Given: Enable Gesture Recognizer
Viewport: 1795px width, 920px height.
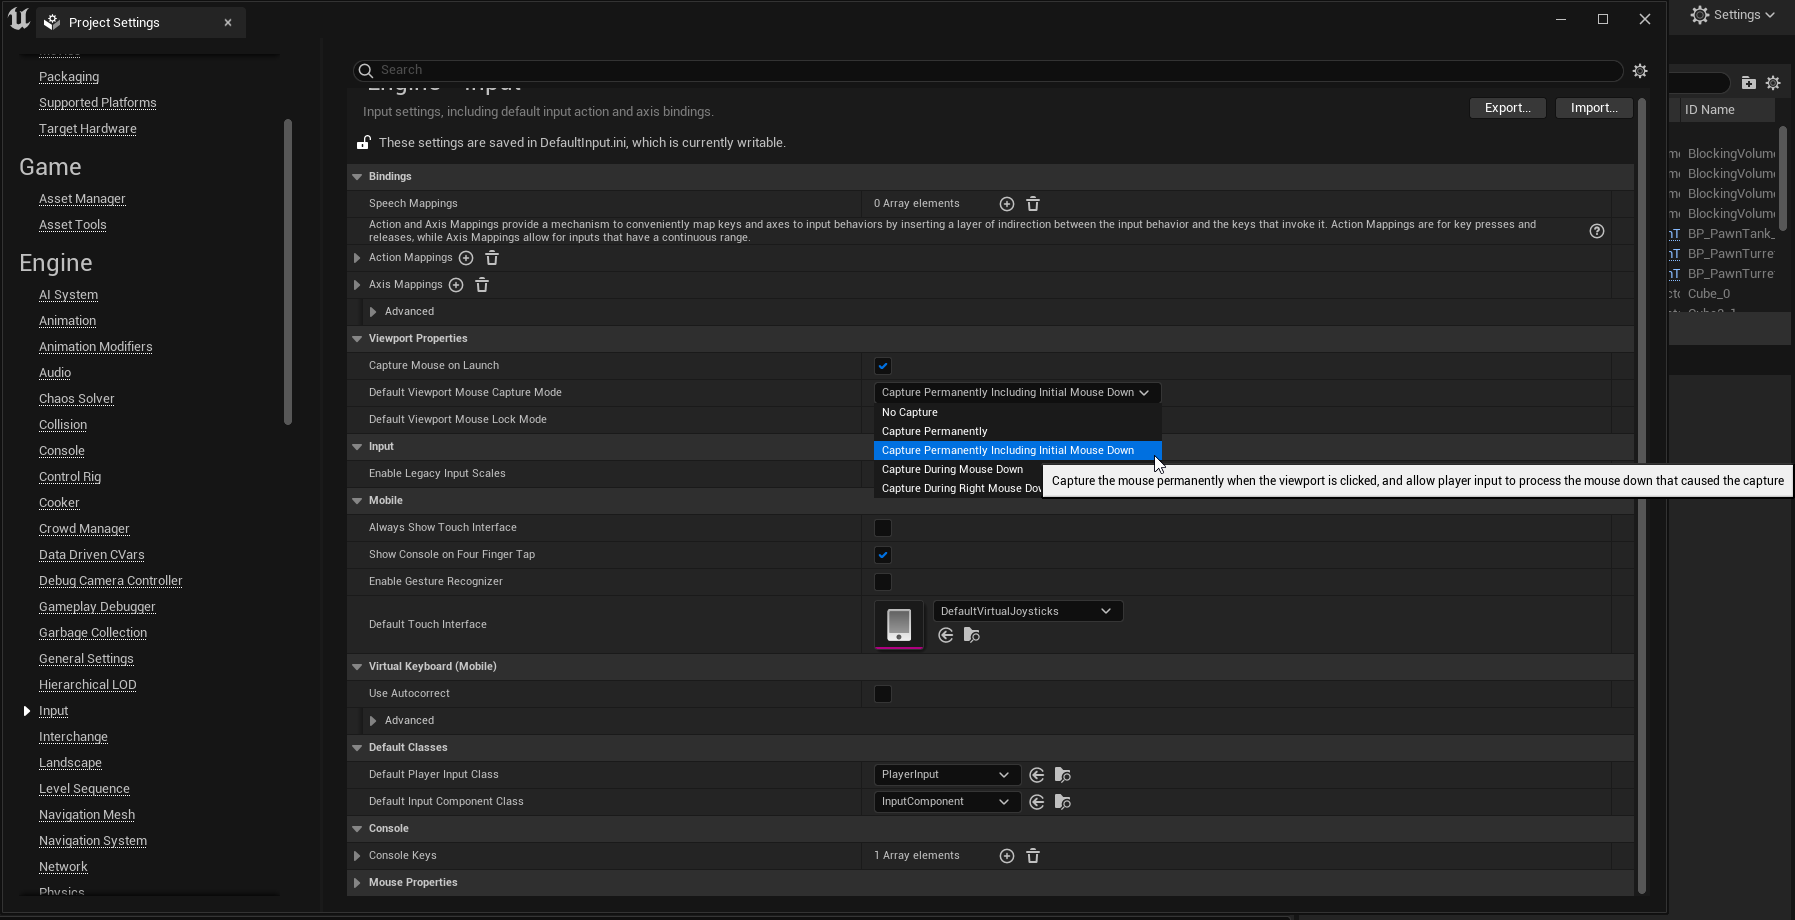Looking at the screenshot, I should point(882,581).
